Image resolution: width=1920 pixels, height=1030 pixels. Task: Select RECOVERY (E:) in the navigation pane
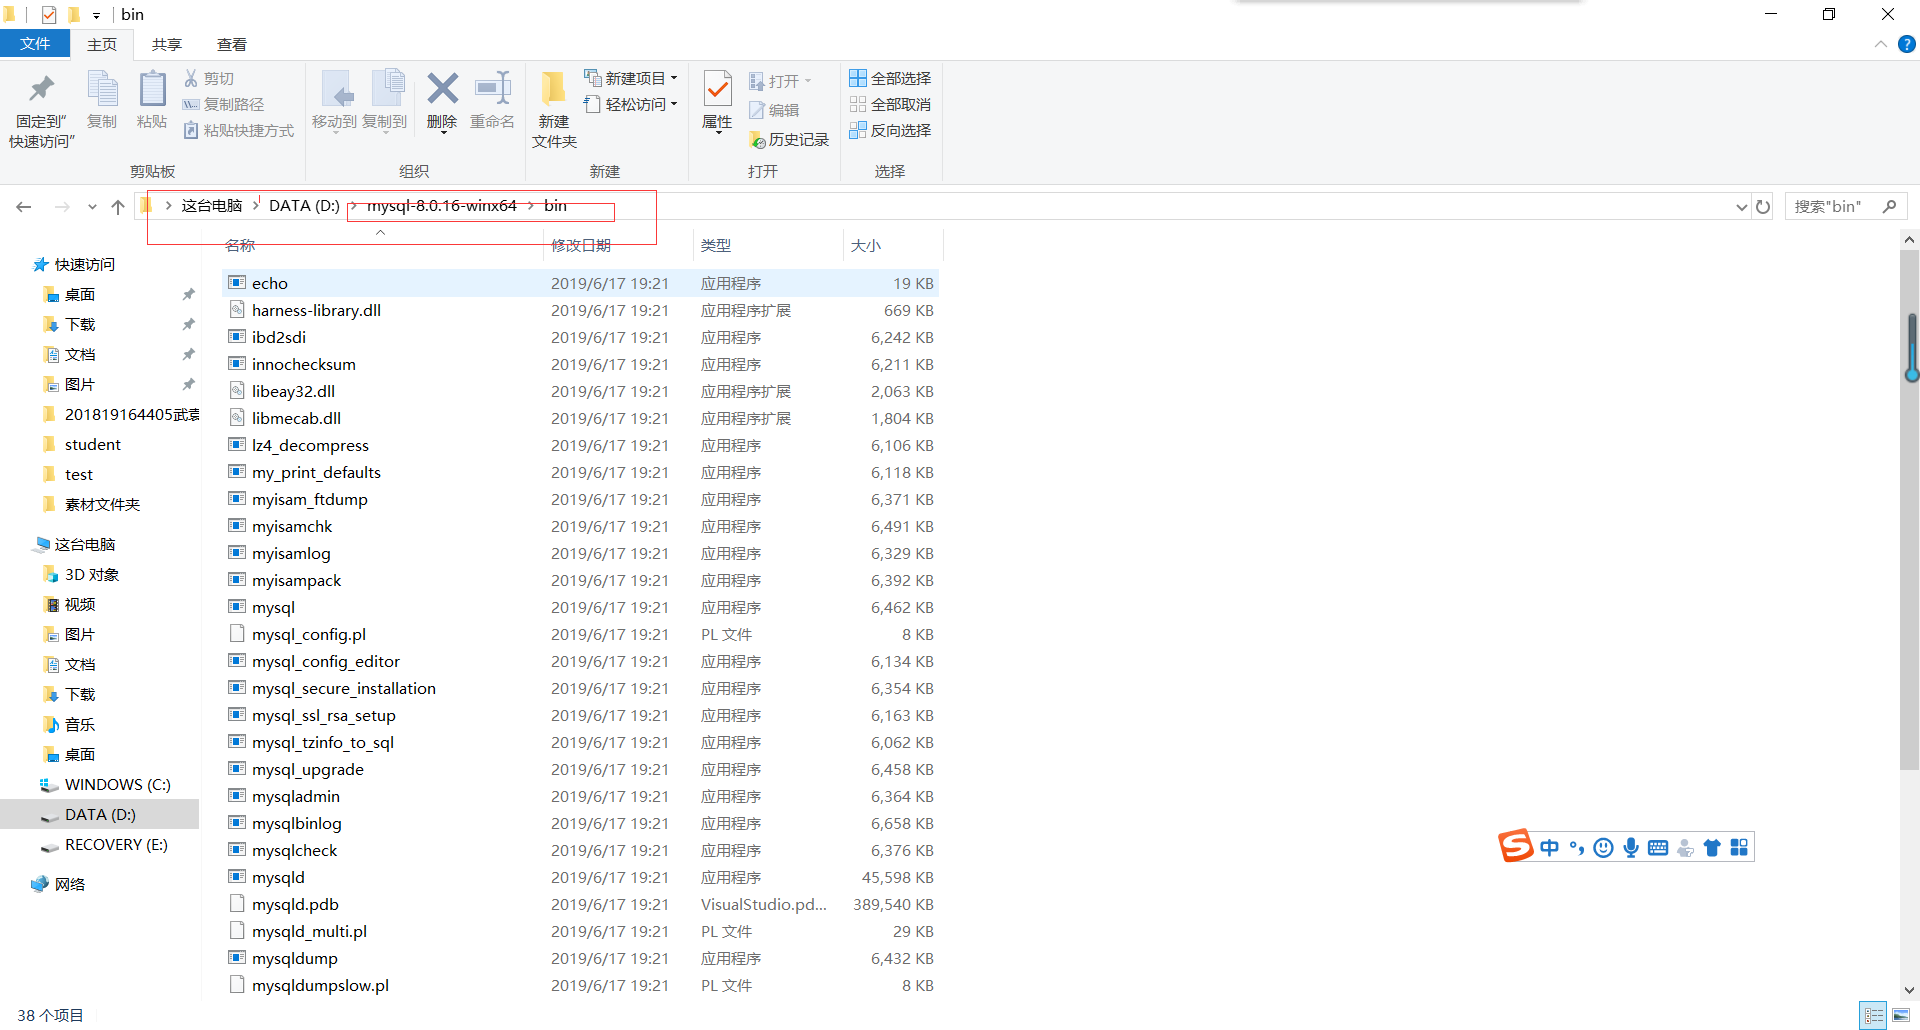tap(116, 845)
